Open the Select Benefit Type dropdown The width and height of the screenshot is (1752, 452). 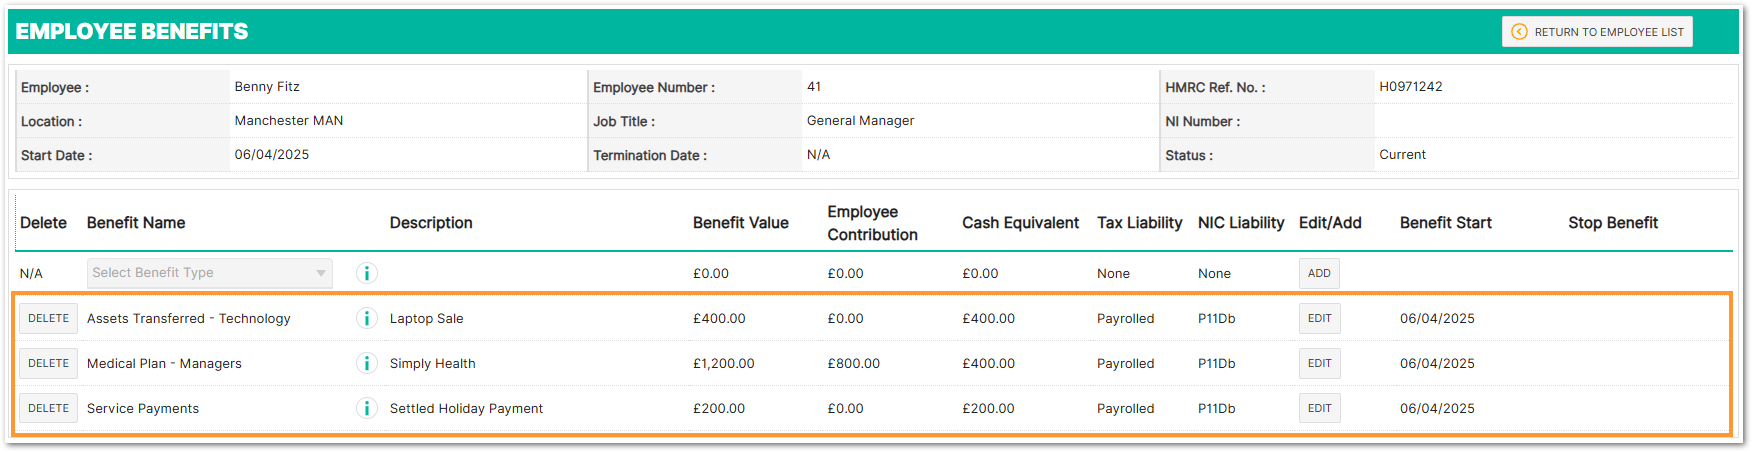coord(210,273)
